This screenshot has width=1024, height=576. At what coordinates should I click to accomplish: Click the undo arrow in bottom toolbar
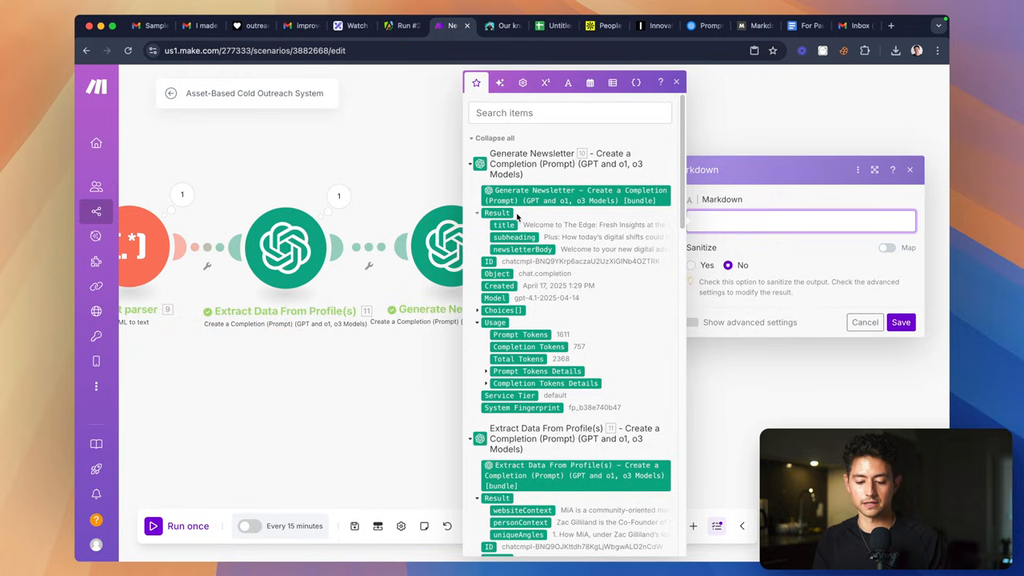tap(447, 526)
